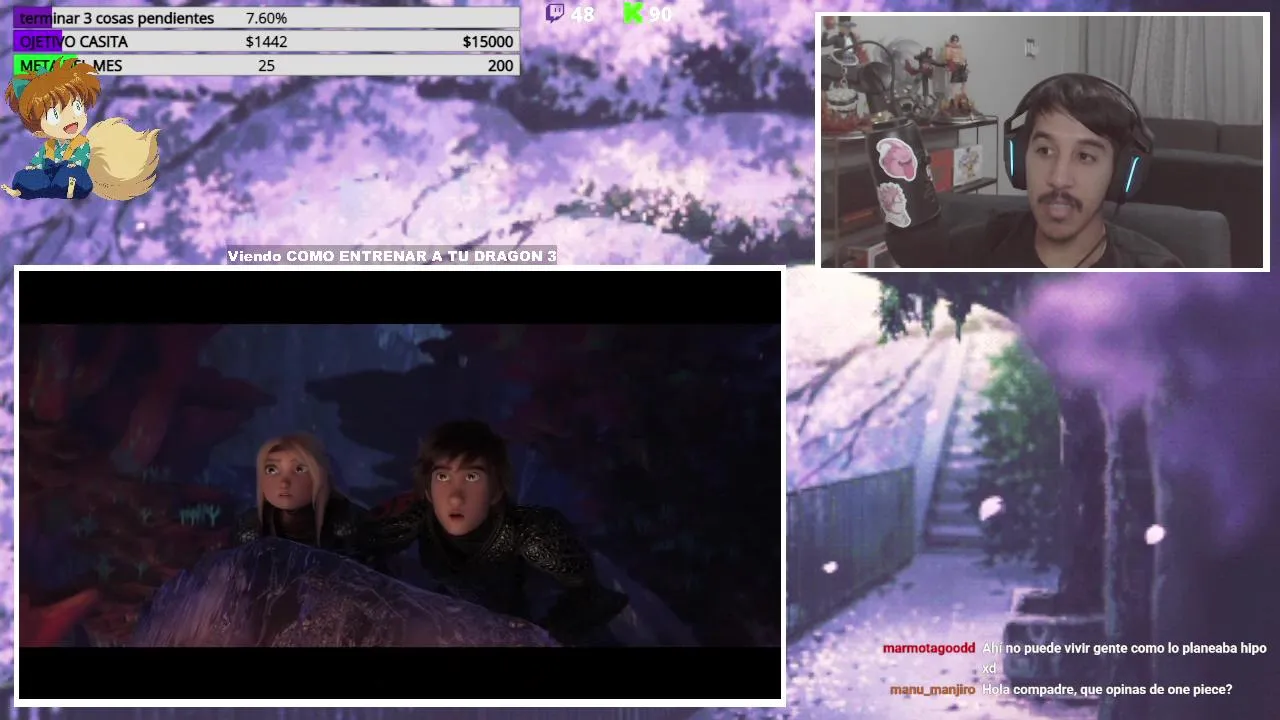Click the 'Viendo COMO ENTRENAR A TU DRAGON 3' caption
This screenshot has width=1280, height=720.
[392, 256]
